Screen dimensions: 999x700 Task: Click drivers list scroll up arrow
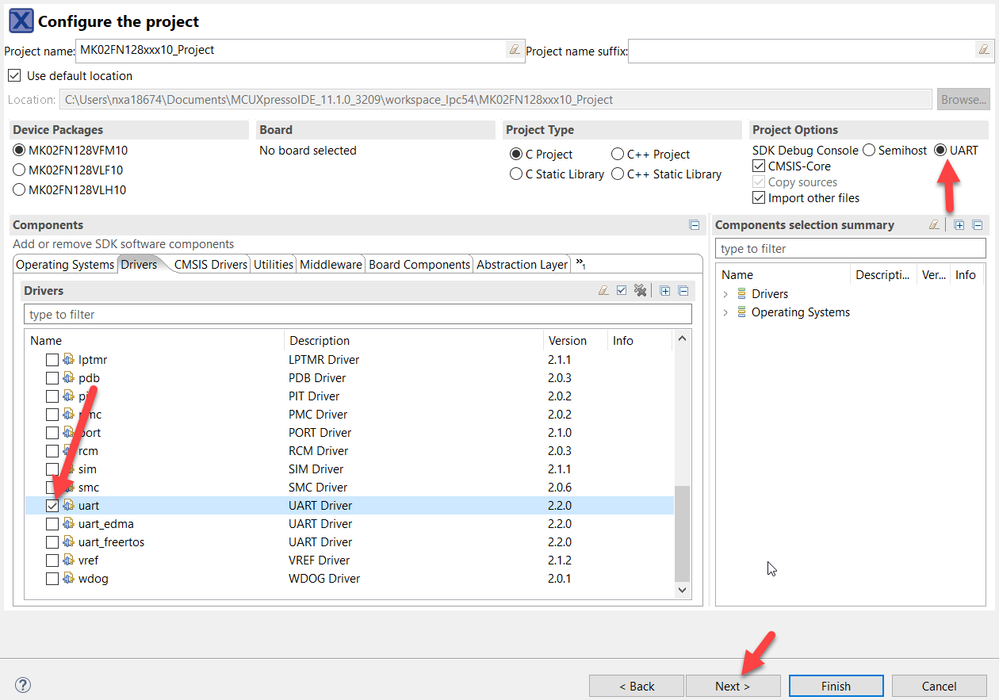682,339
